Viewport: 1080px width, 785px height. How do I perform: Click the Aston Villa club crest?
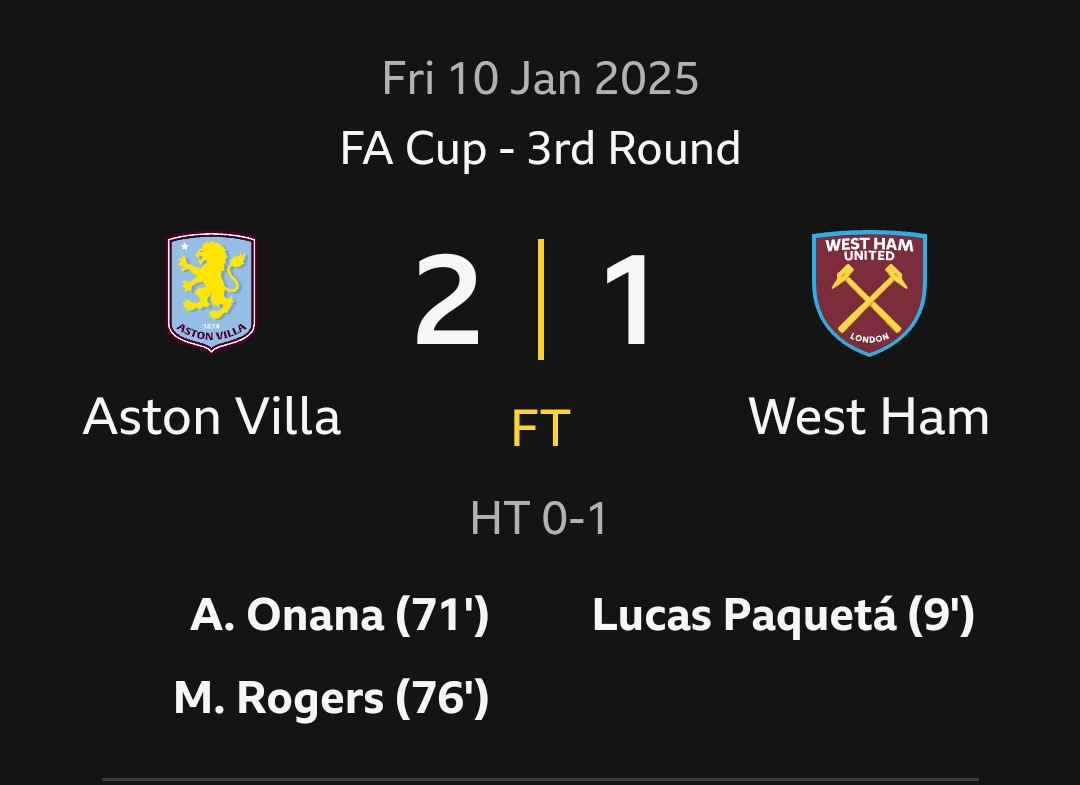tap(211, 293)
